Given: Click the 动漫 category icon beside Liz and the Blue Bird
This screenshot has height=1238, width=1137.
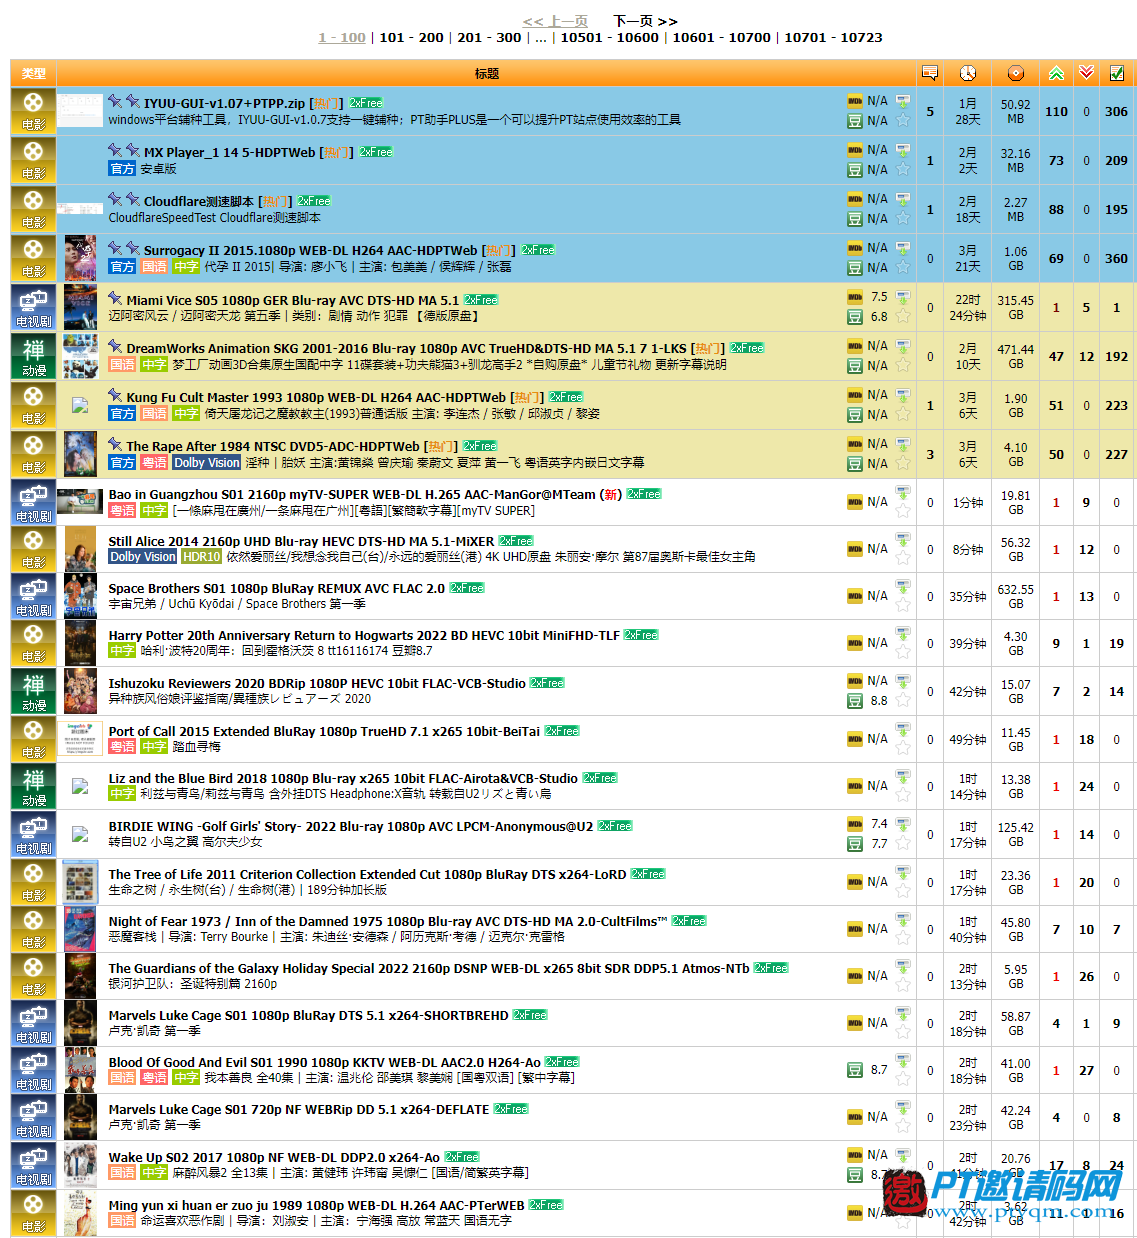Looking at the screenshot, I should click(34, 786).
